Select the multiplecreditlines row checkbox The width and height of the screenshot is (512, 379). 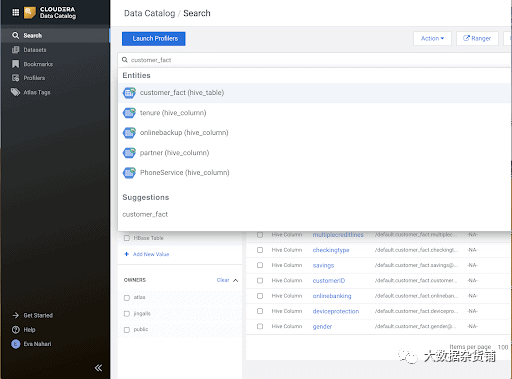pyautogui.click(x=260, y=235)
